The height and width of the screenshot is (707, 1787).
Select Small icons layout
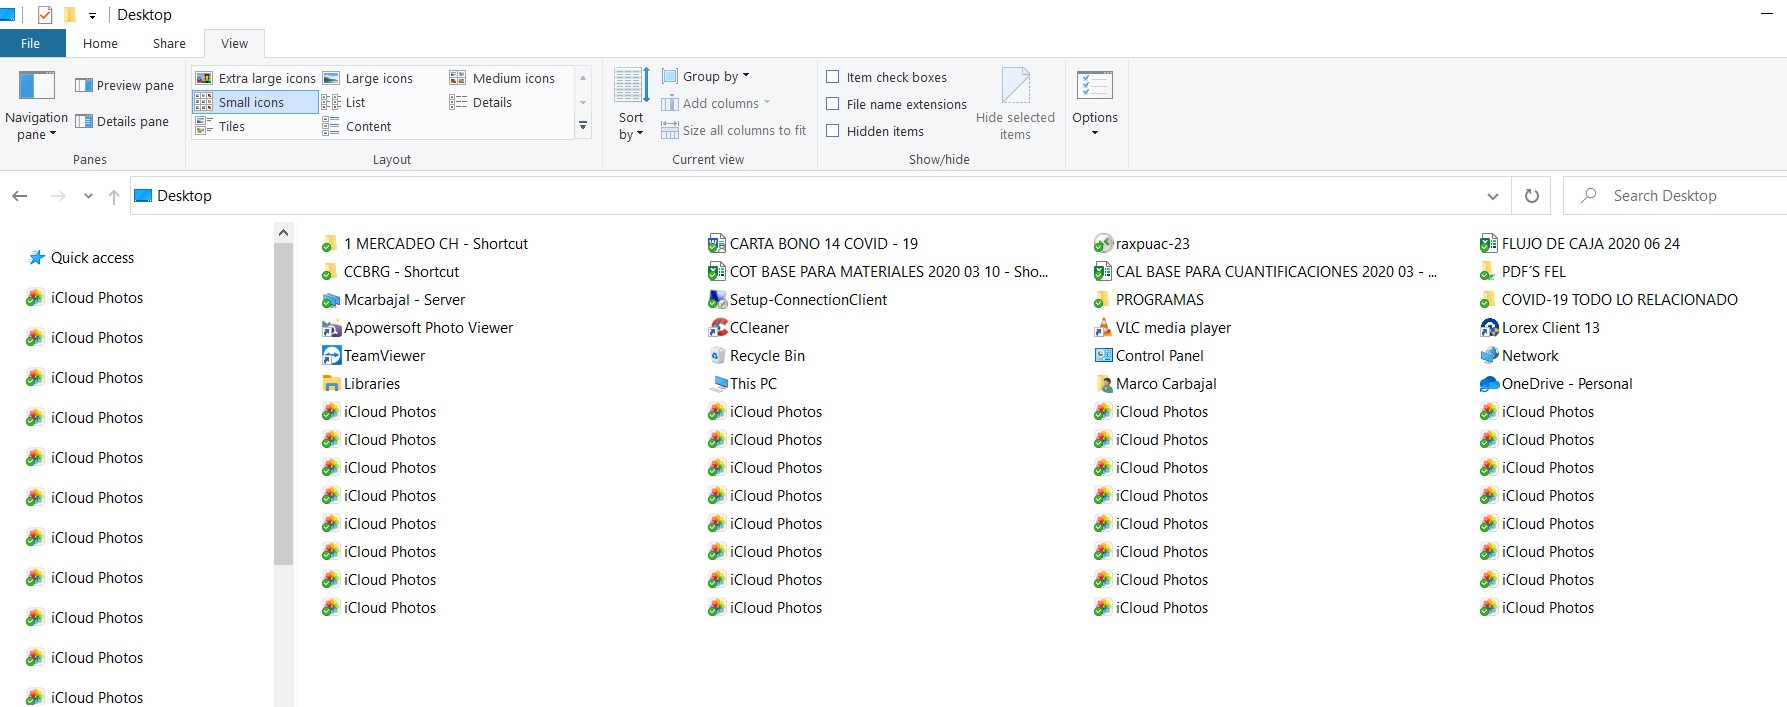click(255, 102)
